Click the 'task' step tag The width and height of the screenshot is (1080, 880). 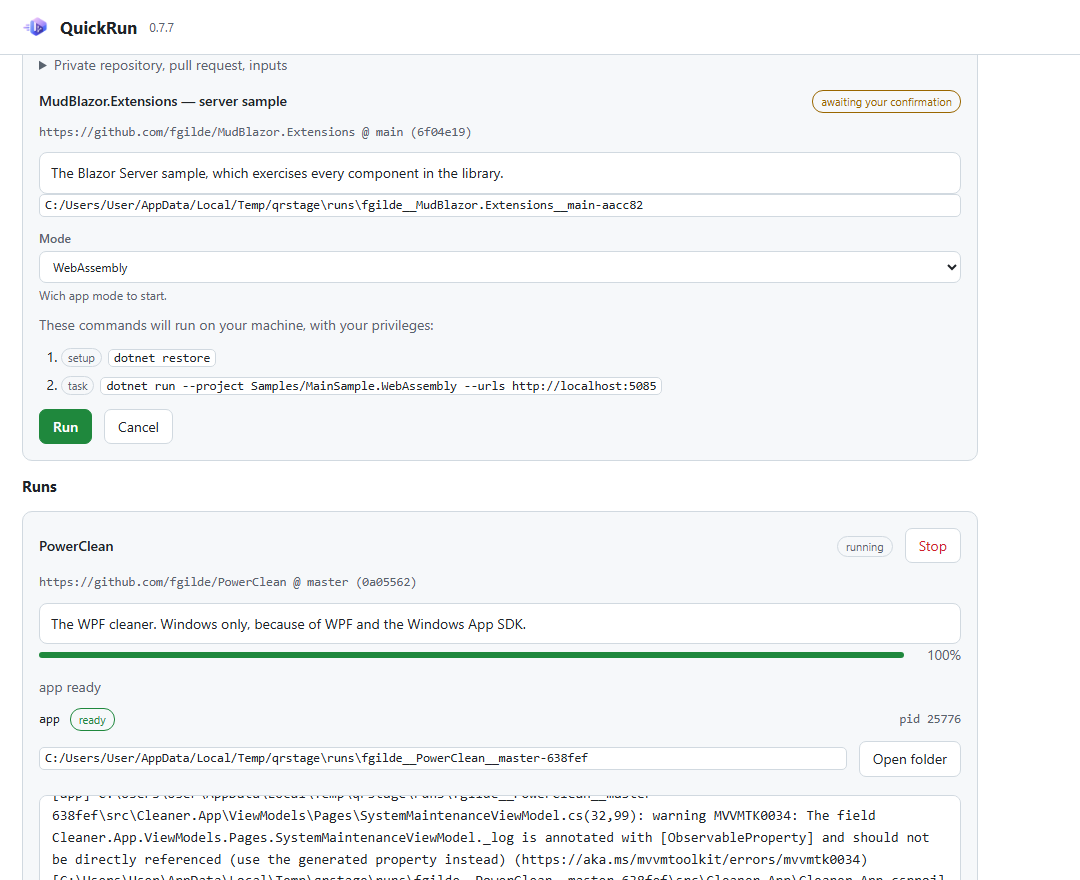click(x=78, y=386)
